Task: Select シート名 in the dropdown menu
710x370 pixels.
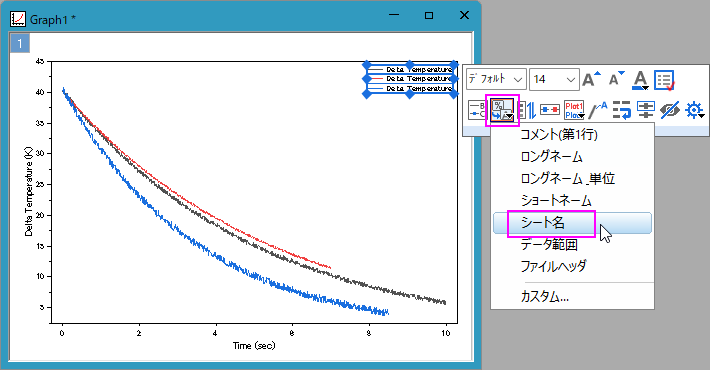Action: [x=572, y=223]
